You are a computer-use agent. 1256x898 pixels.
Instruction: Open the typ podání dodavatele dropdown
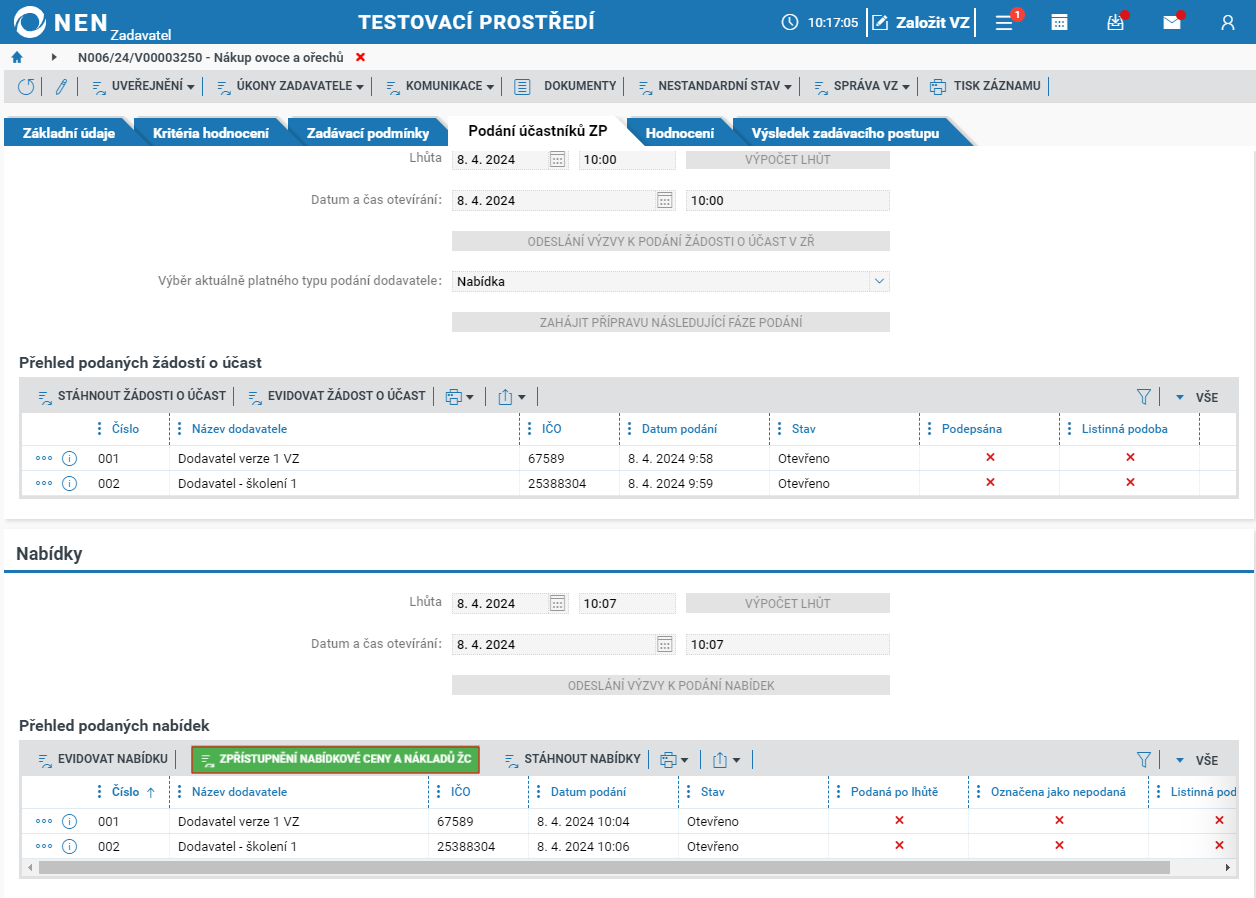point(879,281)
